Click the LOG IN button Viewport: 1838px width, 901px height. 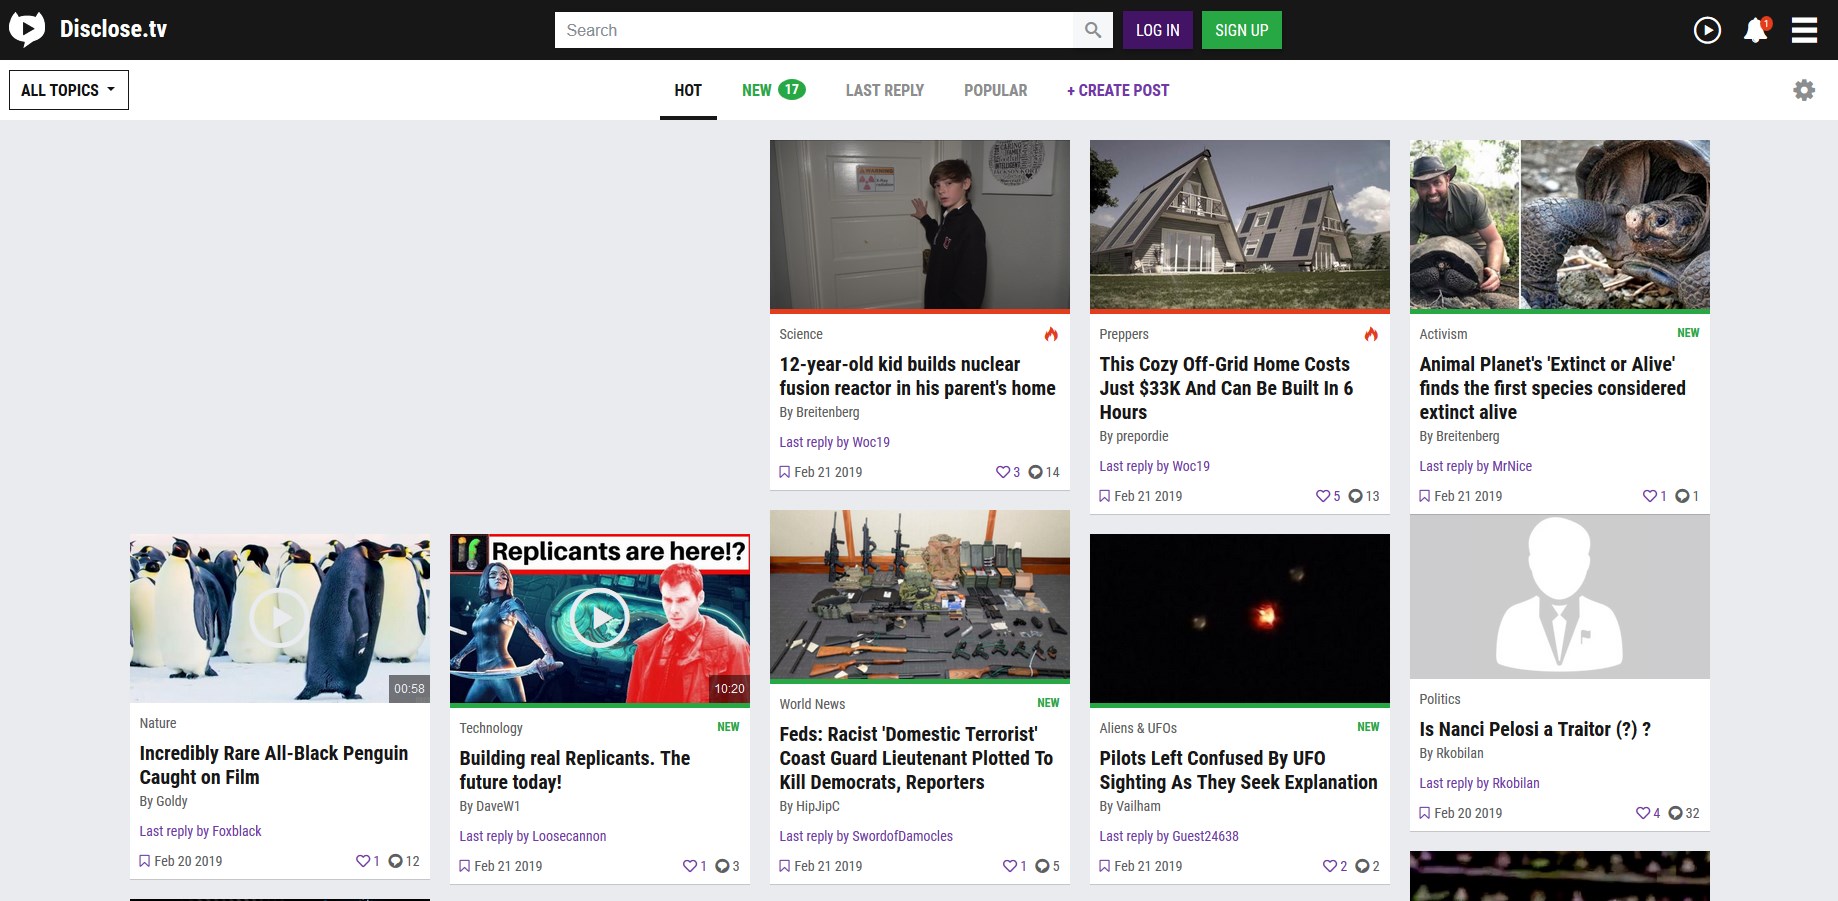click(1158, 30)
